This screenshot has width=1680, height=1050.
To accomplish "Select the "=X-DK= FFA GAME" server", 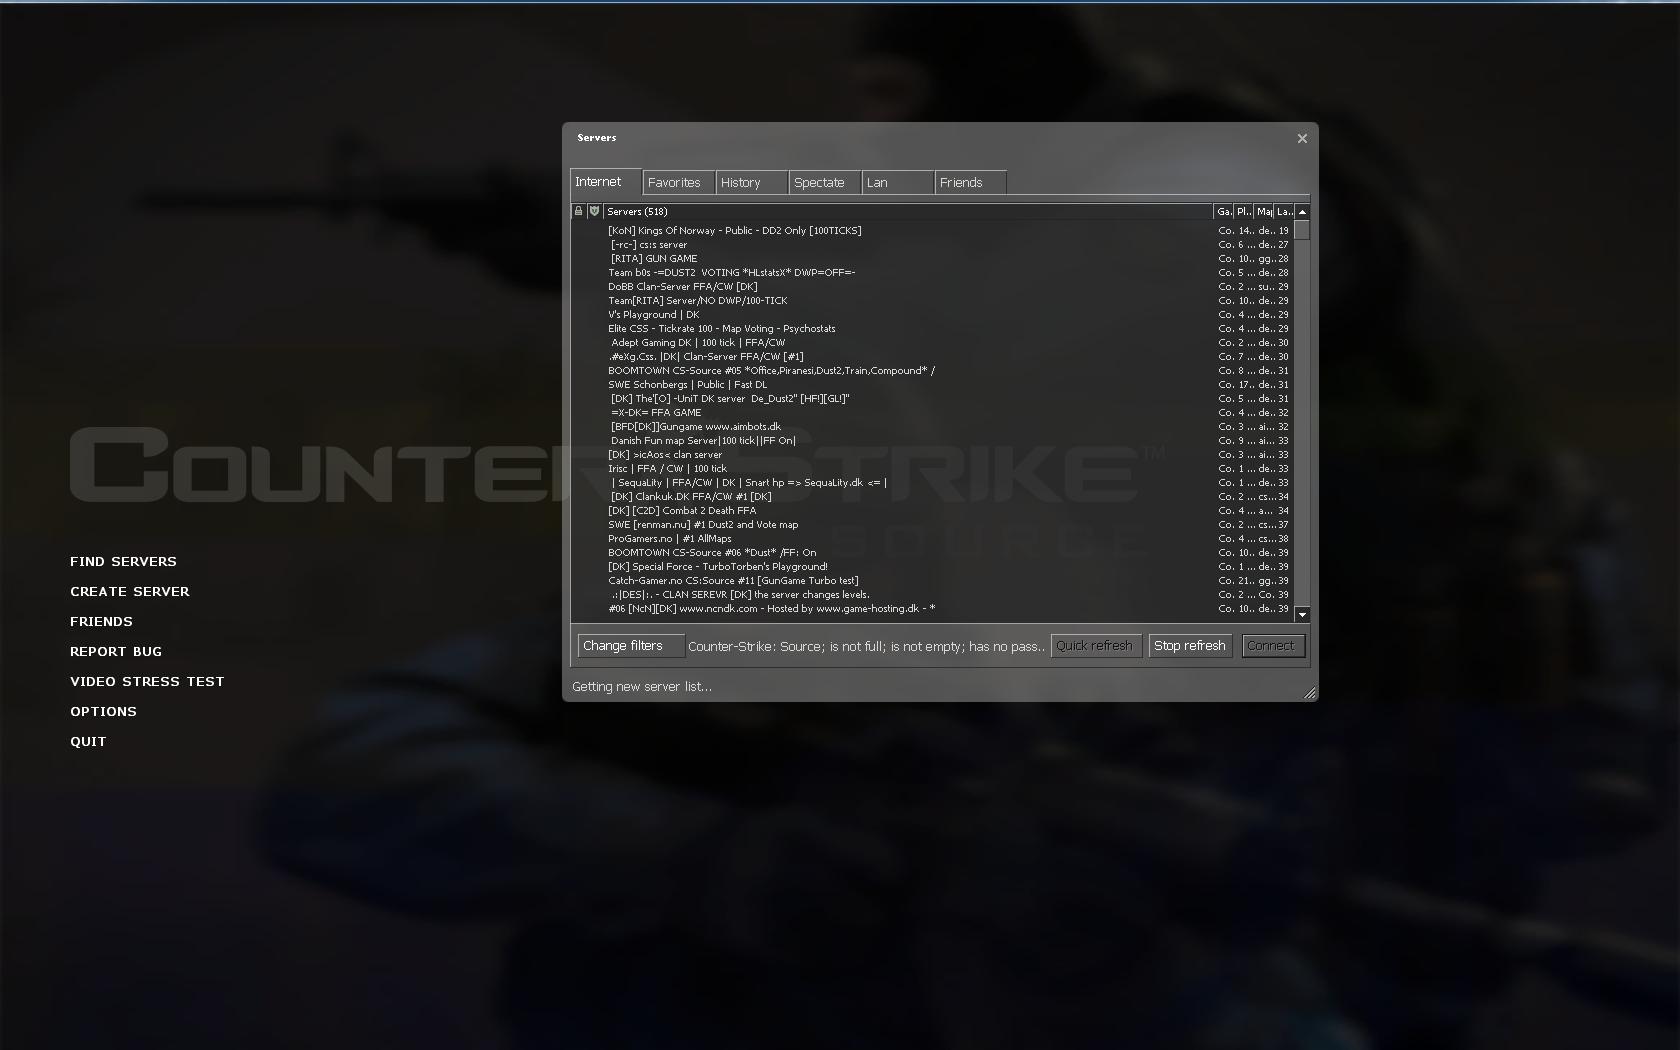I will pyautogui.click(x=932, y=413).
